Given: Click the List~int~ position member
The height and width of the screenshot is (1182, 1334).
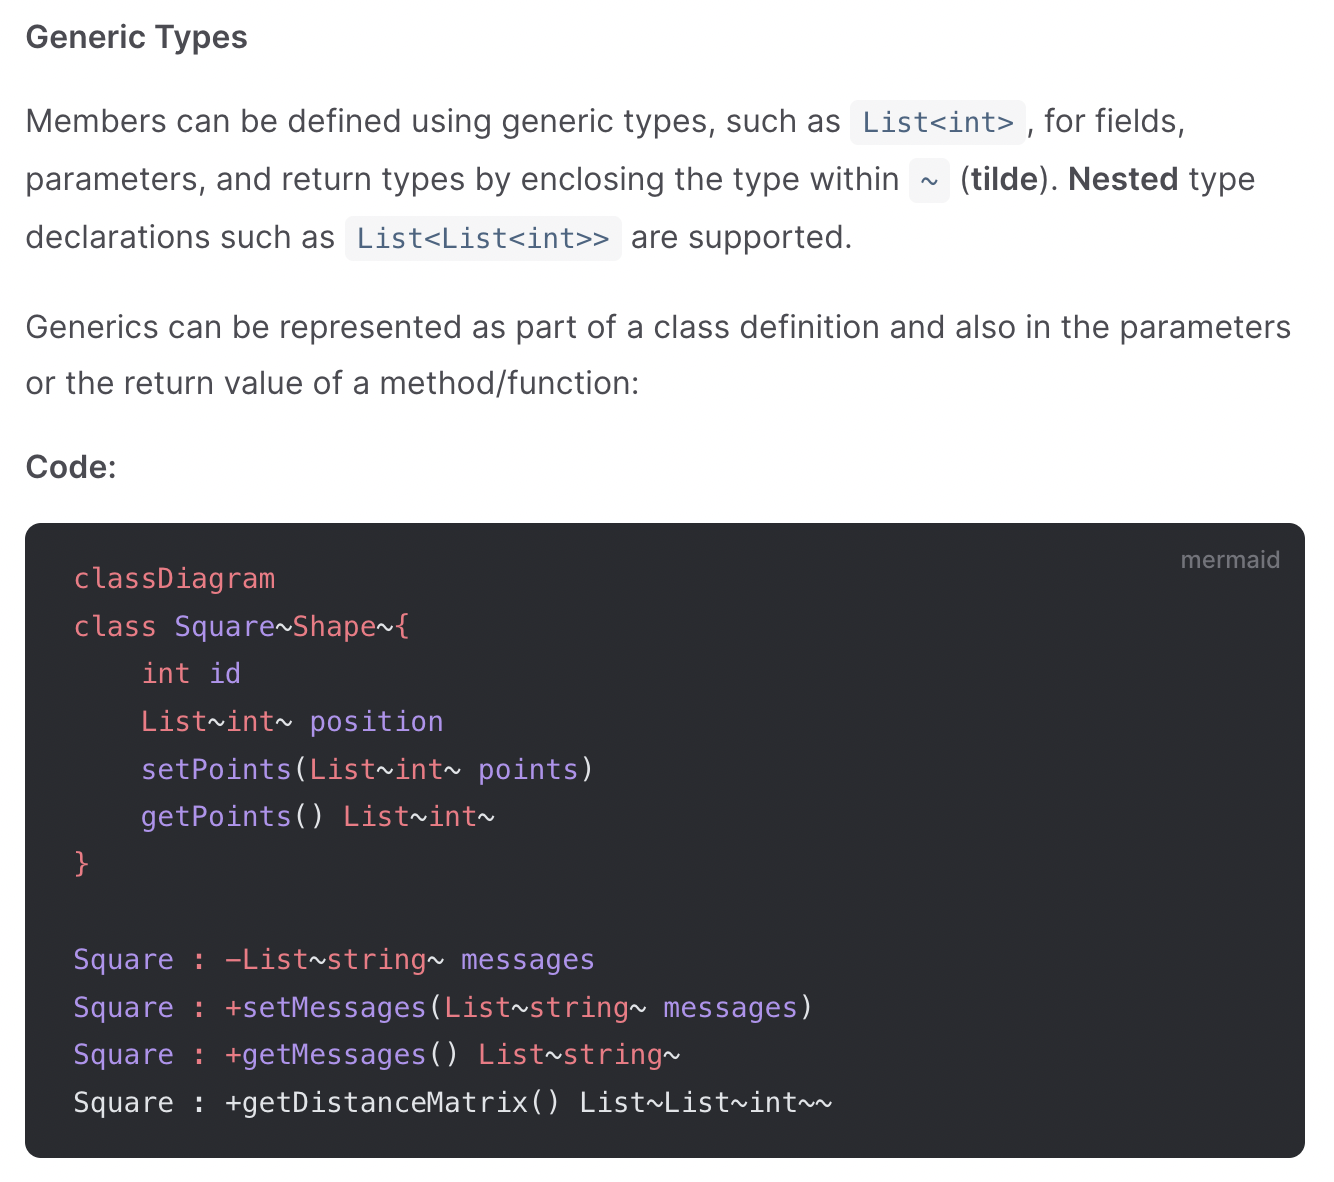Looking at the screenshot, I should [x=291, y=721].
